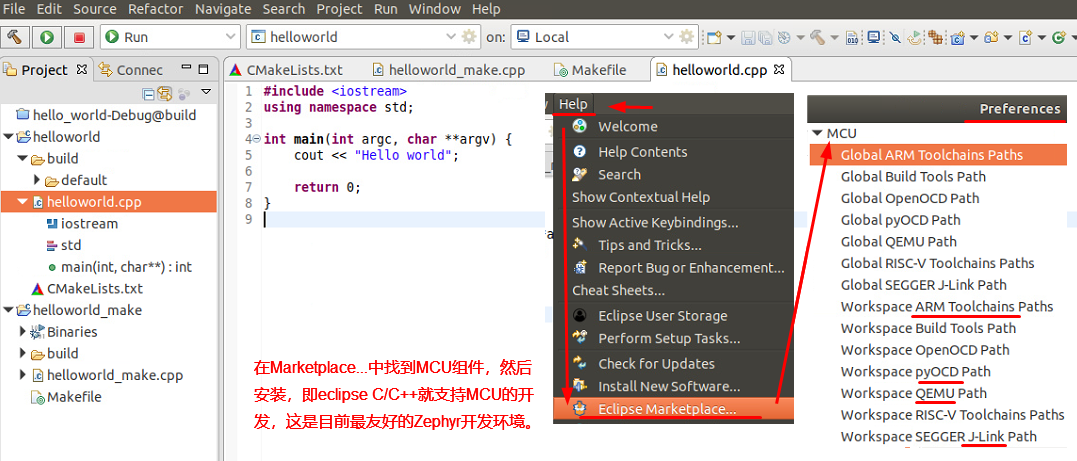Select main(int, char**) in the outline tree
The image size is (1077, 461).
[x=126, y=267]
